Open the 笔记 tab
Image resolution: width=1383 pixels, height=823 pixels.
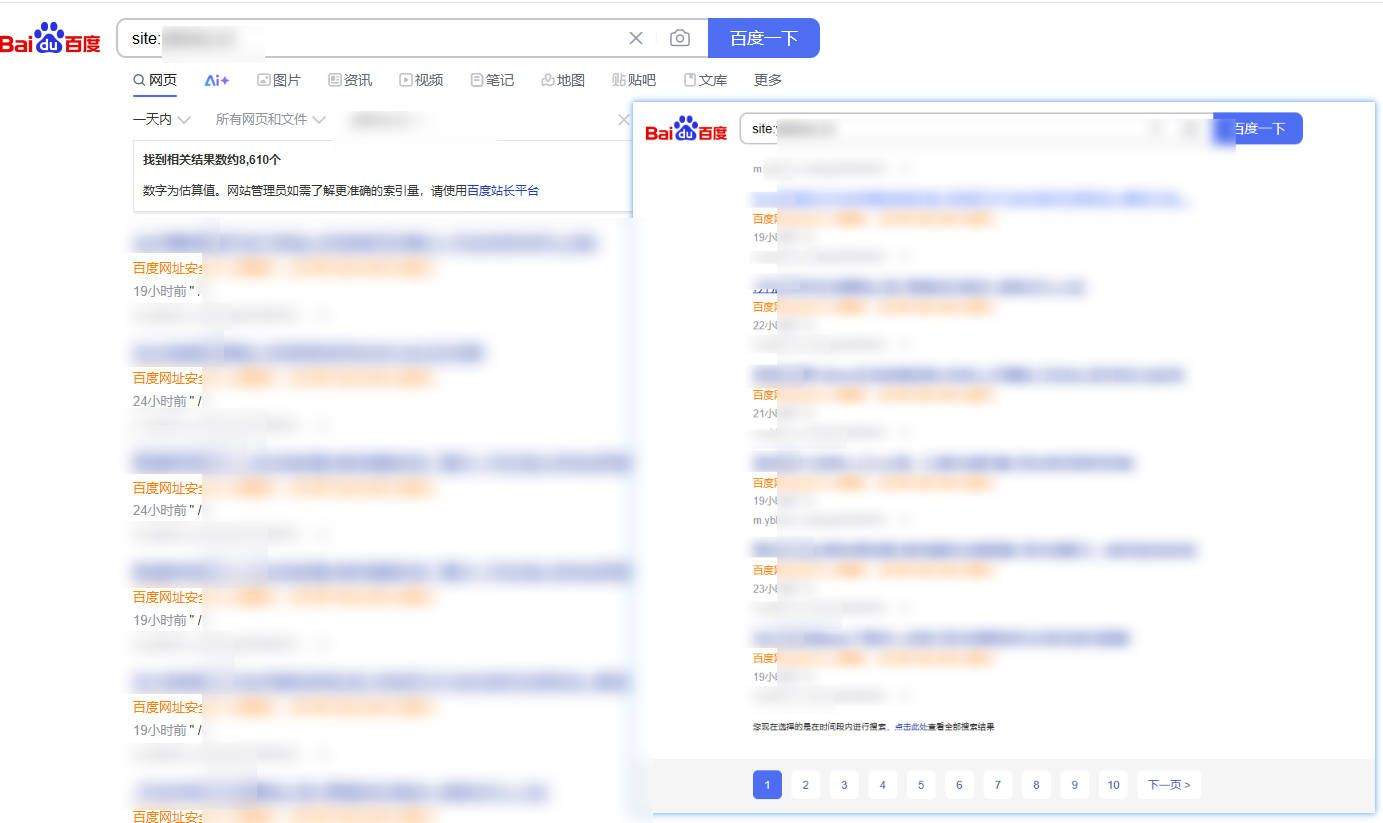492,80
